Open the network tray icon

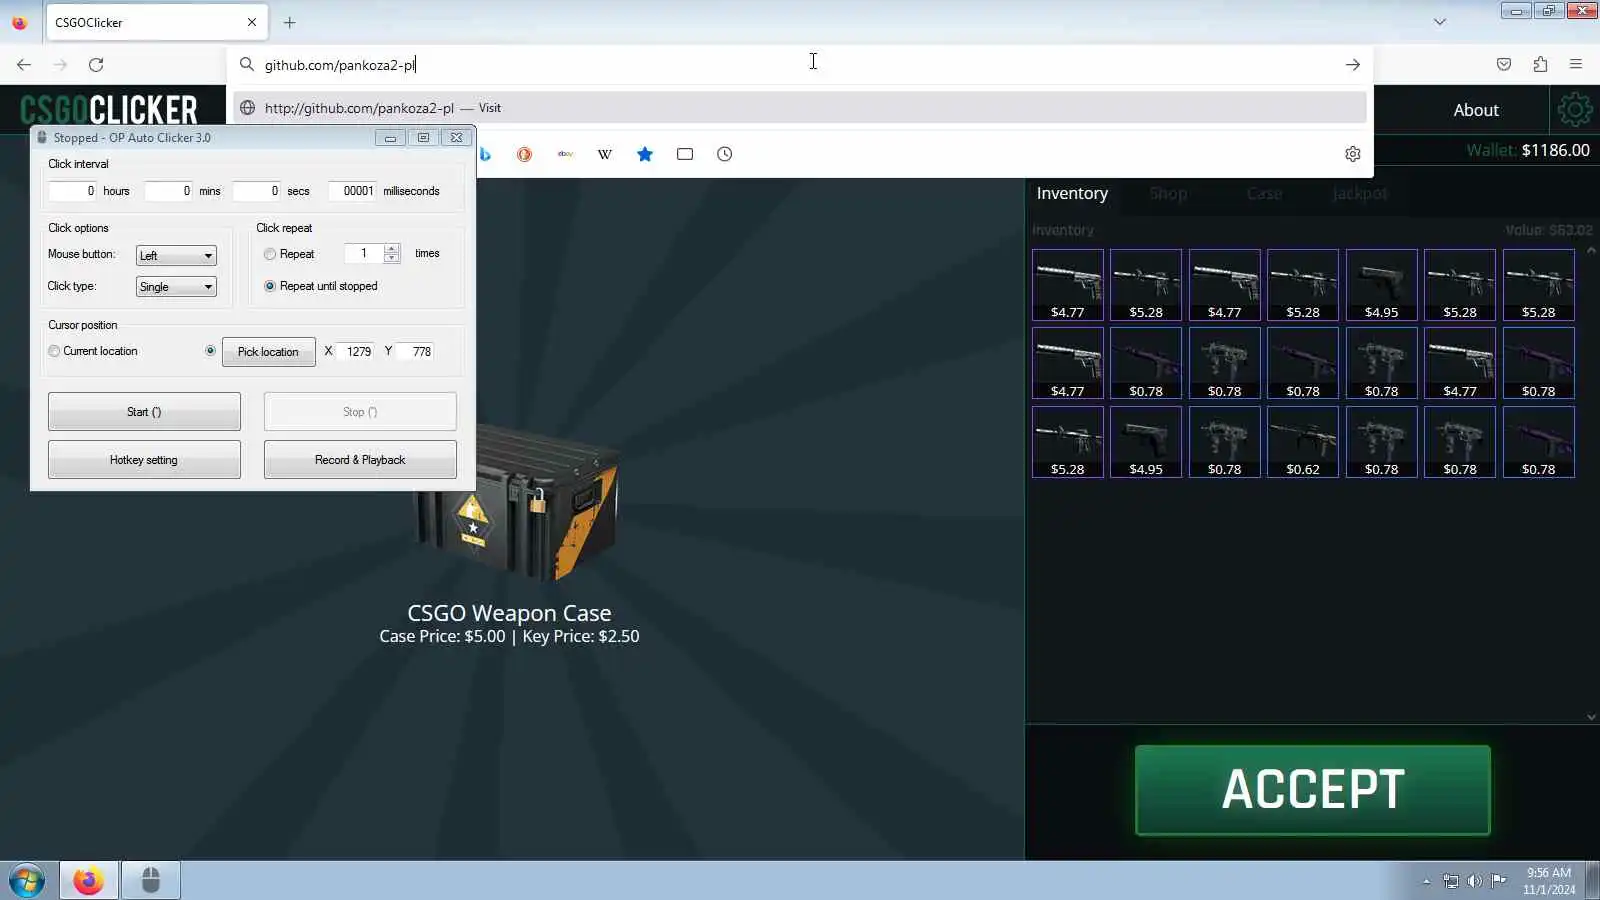(1451, 881)
